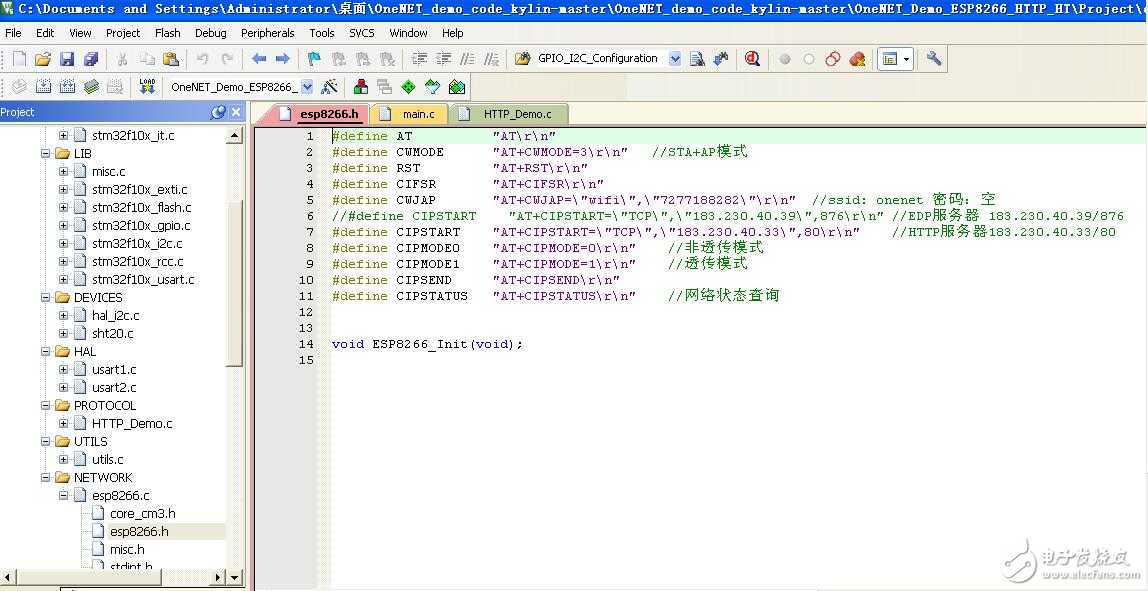The height and width of the screenshot is (591, 1148).
Task: Click on 'void ESP8266_Init(void);' line
Action: coord(428,344)
